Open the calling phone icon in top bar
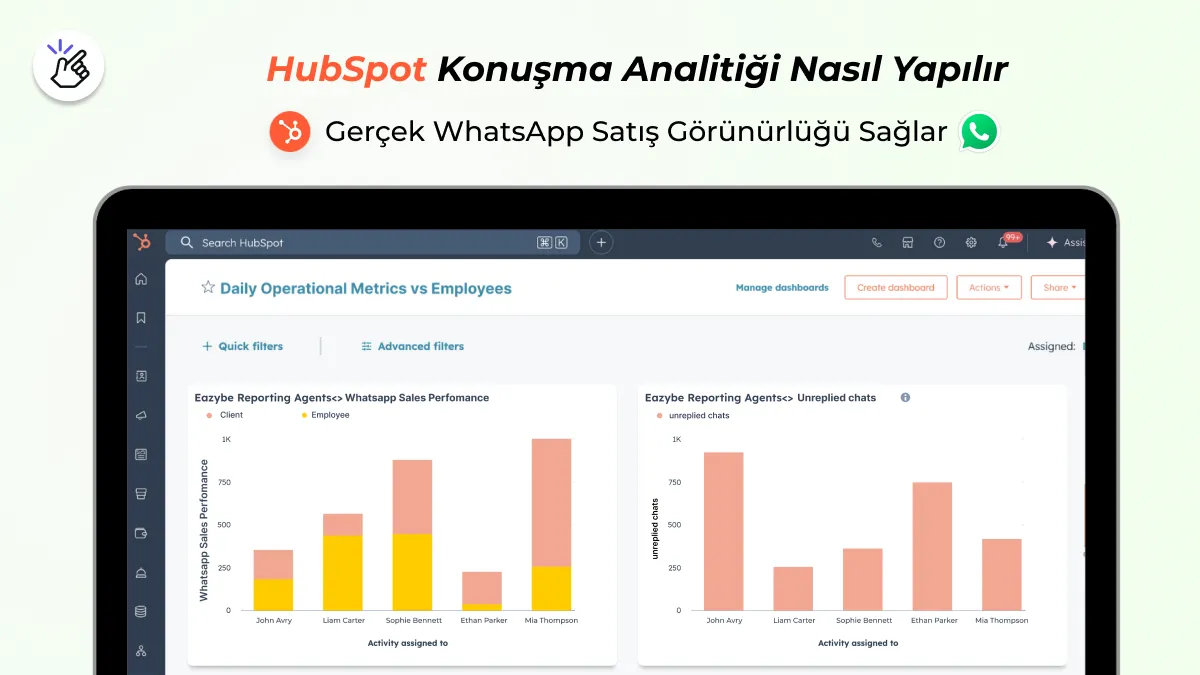The height and width of the screenshot is (675, 1200). click(877, 242)
